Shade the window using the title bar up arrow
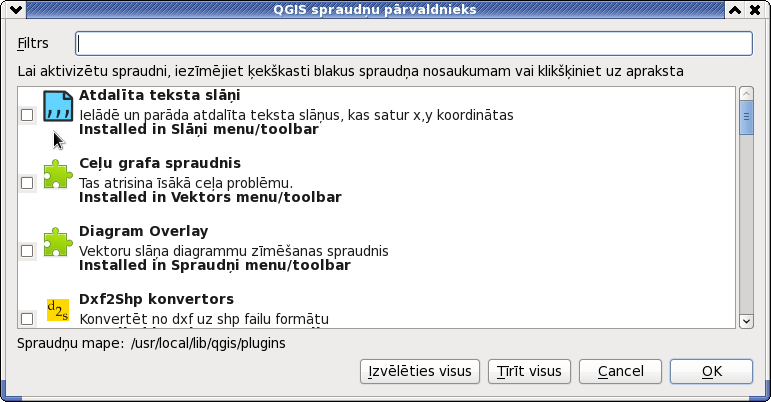 (735, 9)
